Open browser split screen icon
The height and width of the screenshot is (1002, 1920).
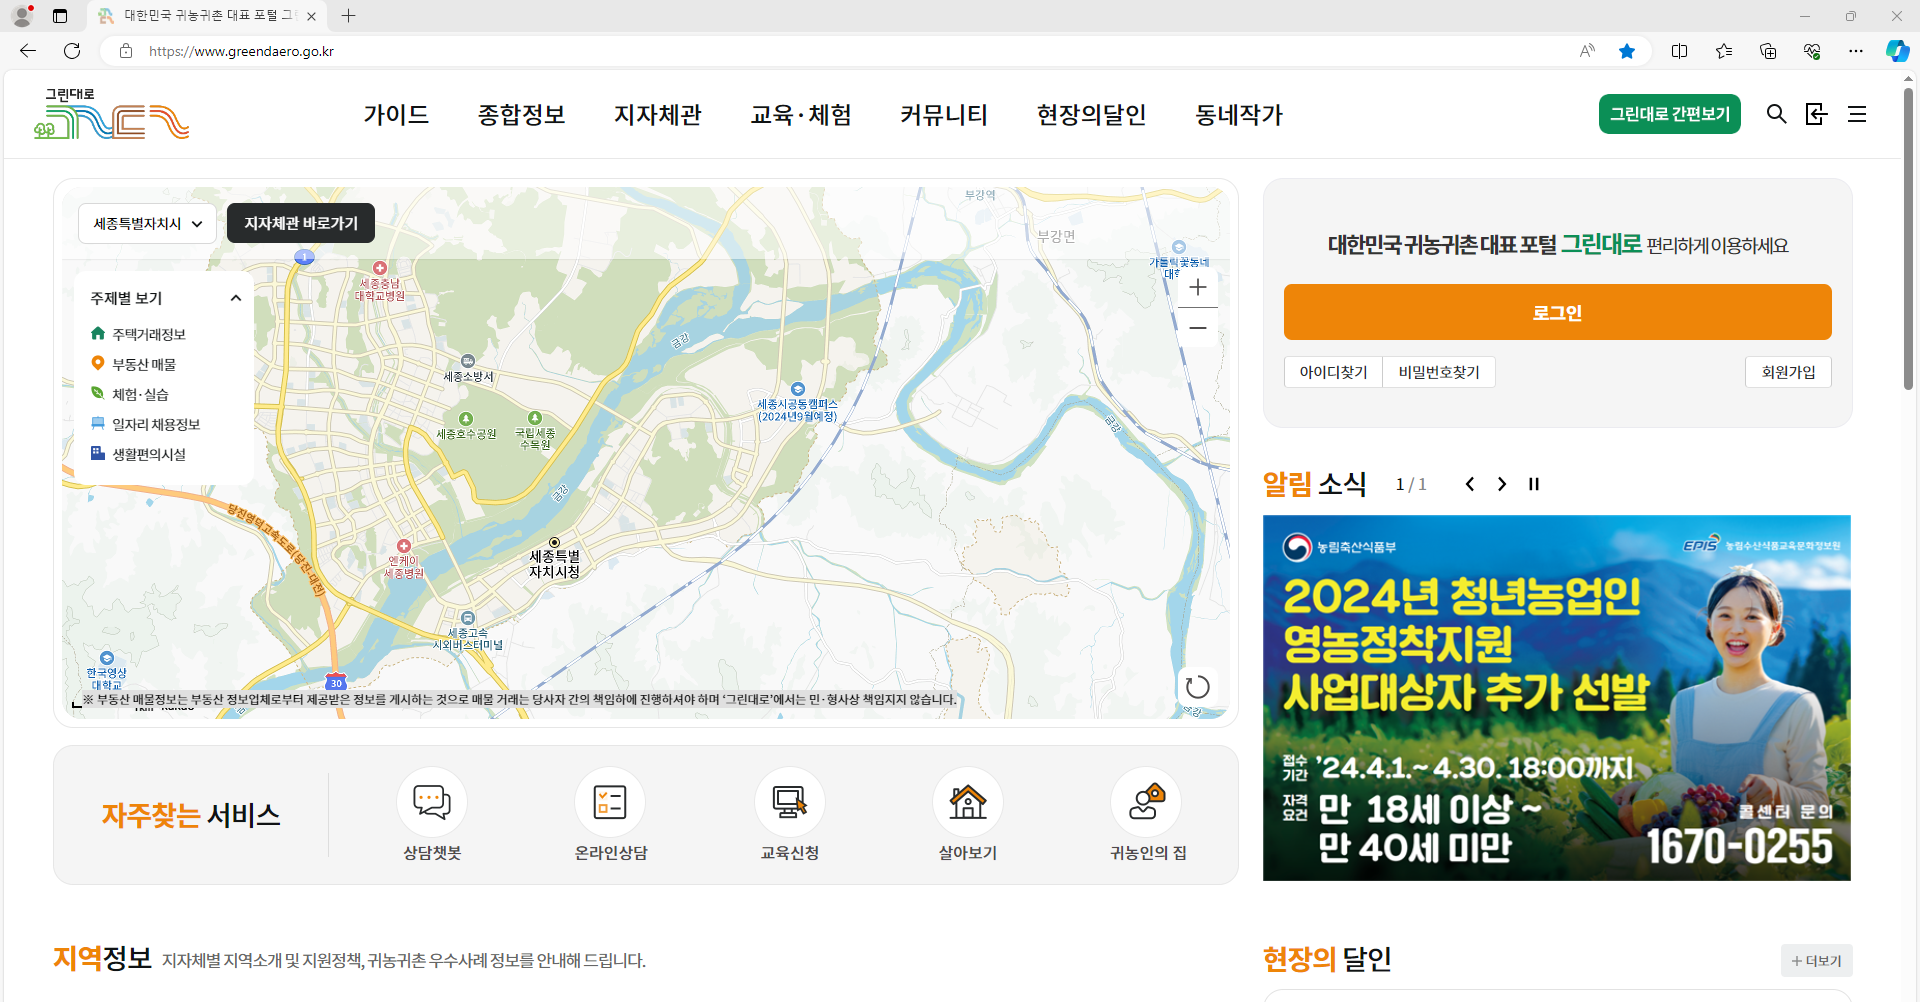click(x=1679, y=51)
